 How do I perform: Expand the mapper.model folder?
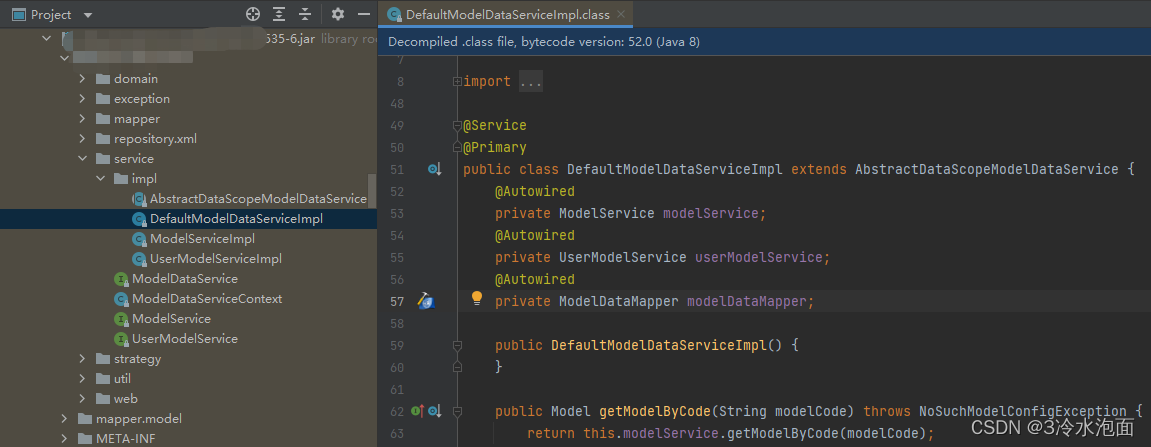(65, 419)
